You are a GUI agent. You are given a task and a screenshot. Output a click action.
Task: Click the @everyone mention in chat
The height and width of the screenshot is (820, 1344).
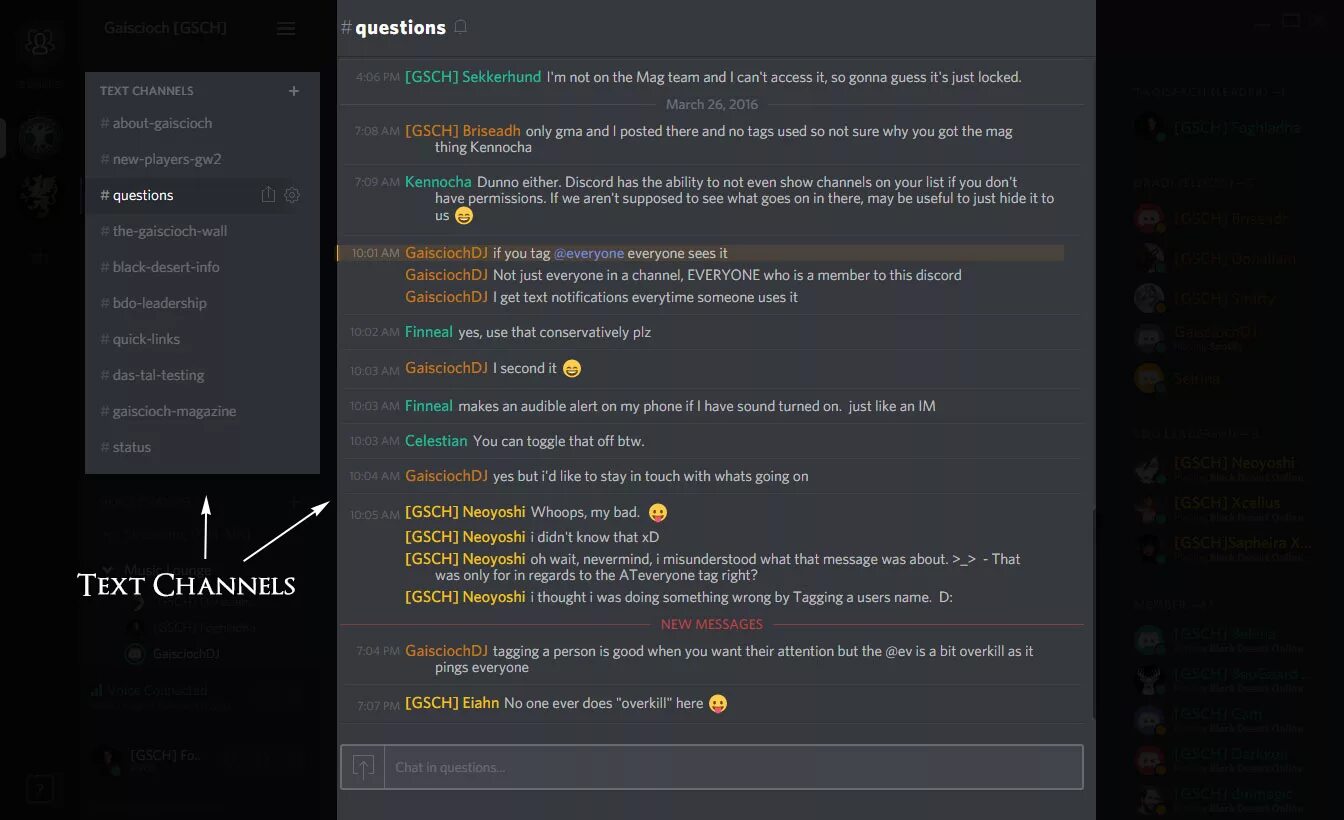(589, 253)
